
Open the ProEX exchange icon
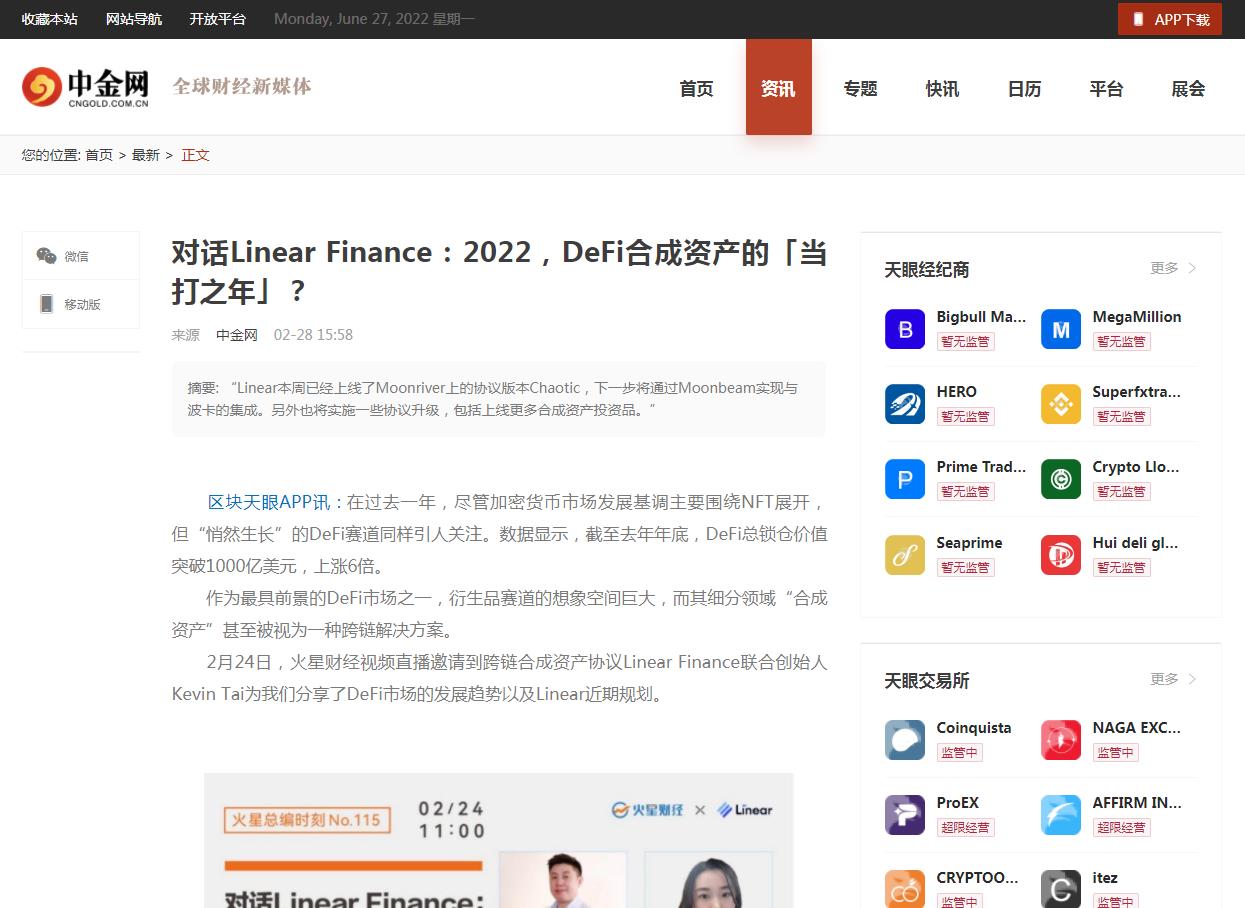[x=905, y=815]
